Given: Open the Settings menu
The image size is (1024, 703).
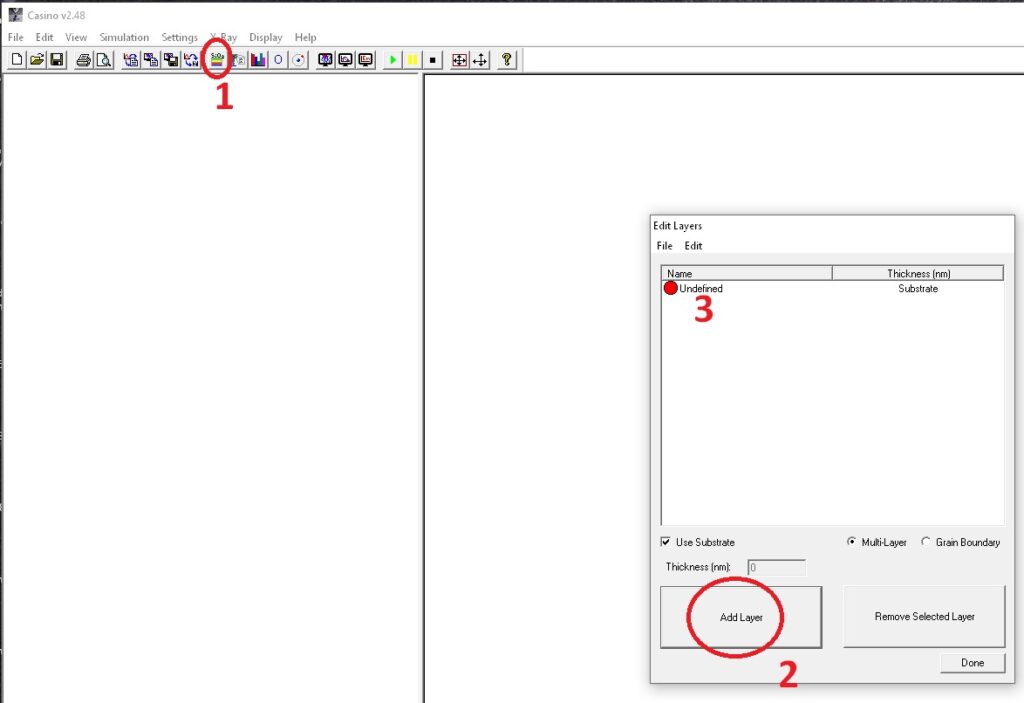Looking at the screenshot, I should pyautogui.click(x=180, y=37).
